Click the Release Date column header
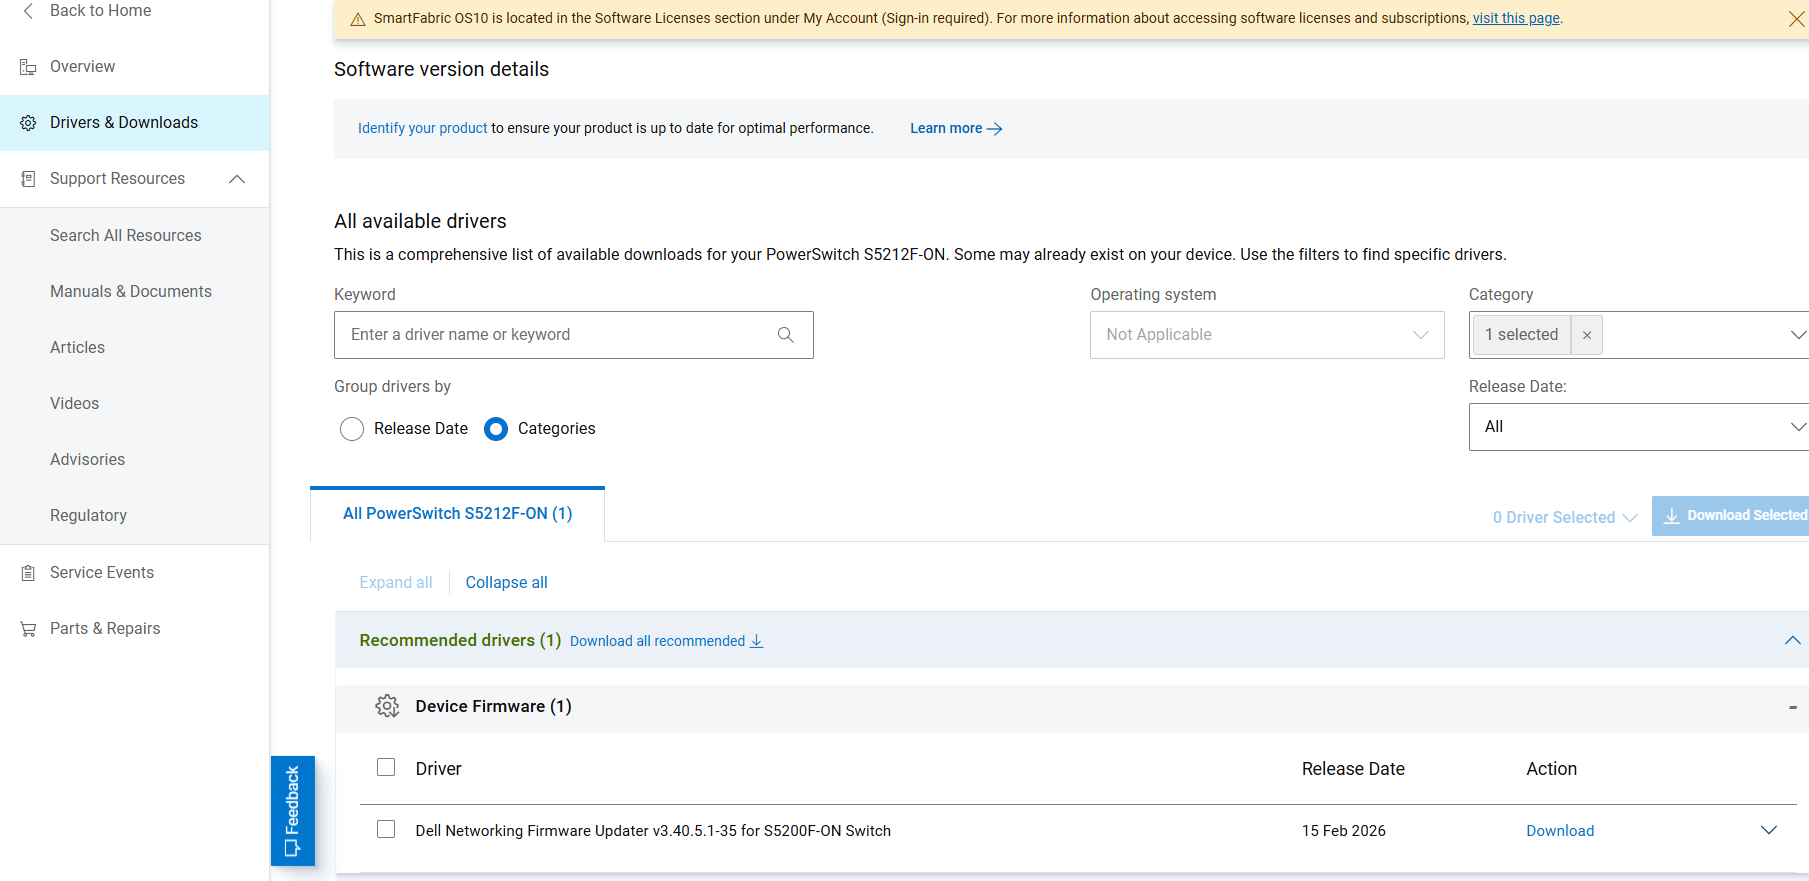 [x=1353, y=769]
